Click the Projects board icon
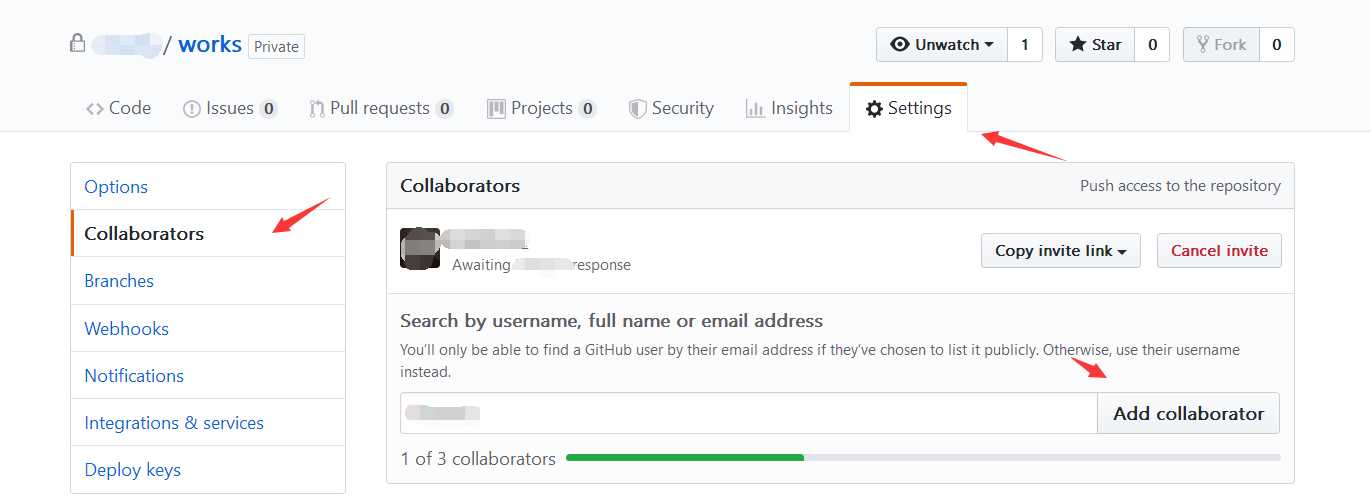Image resolution: width=1370 pixels, height=503 pixels. [x=496, y=109]
